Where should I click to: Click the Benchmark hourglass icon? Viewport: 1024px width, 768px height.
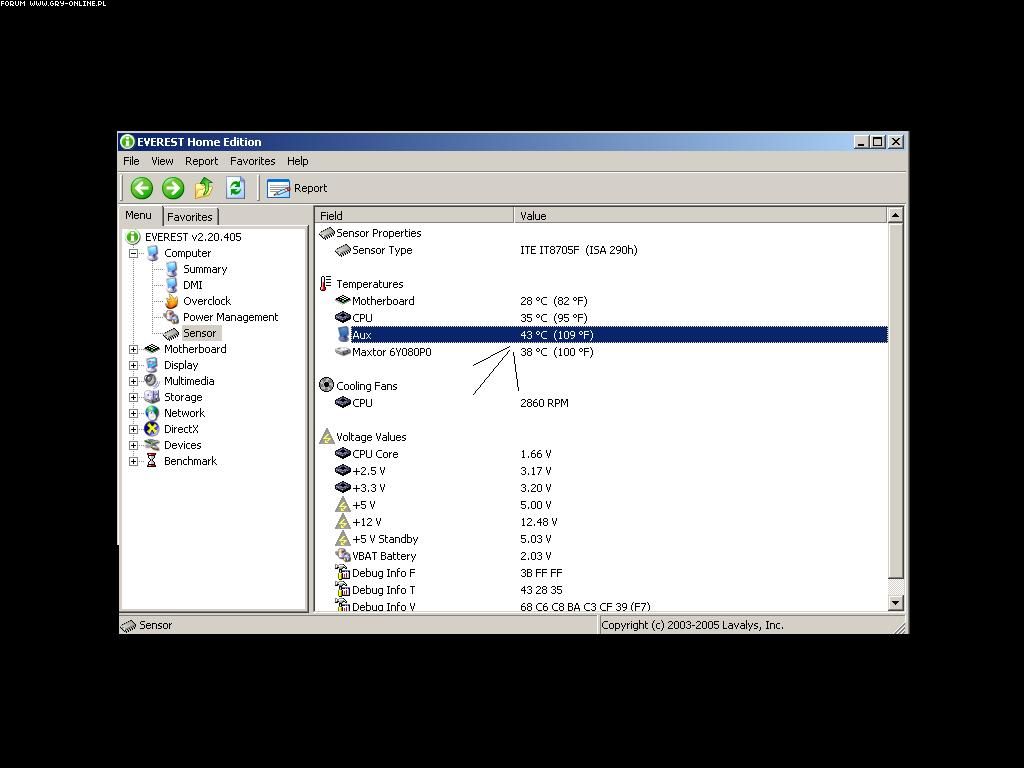pos(152,461)
